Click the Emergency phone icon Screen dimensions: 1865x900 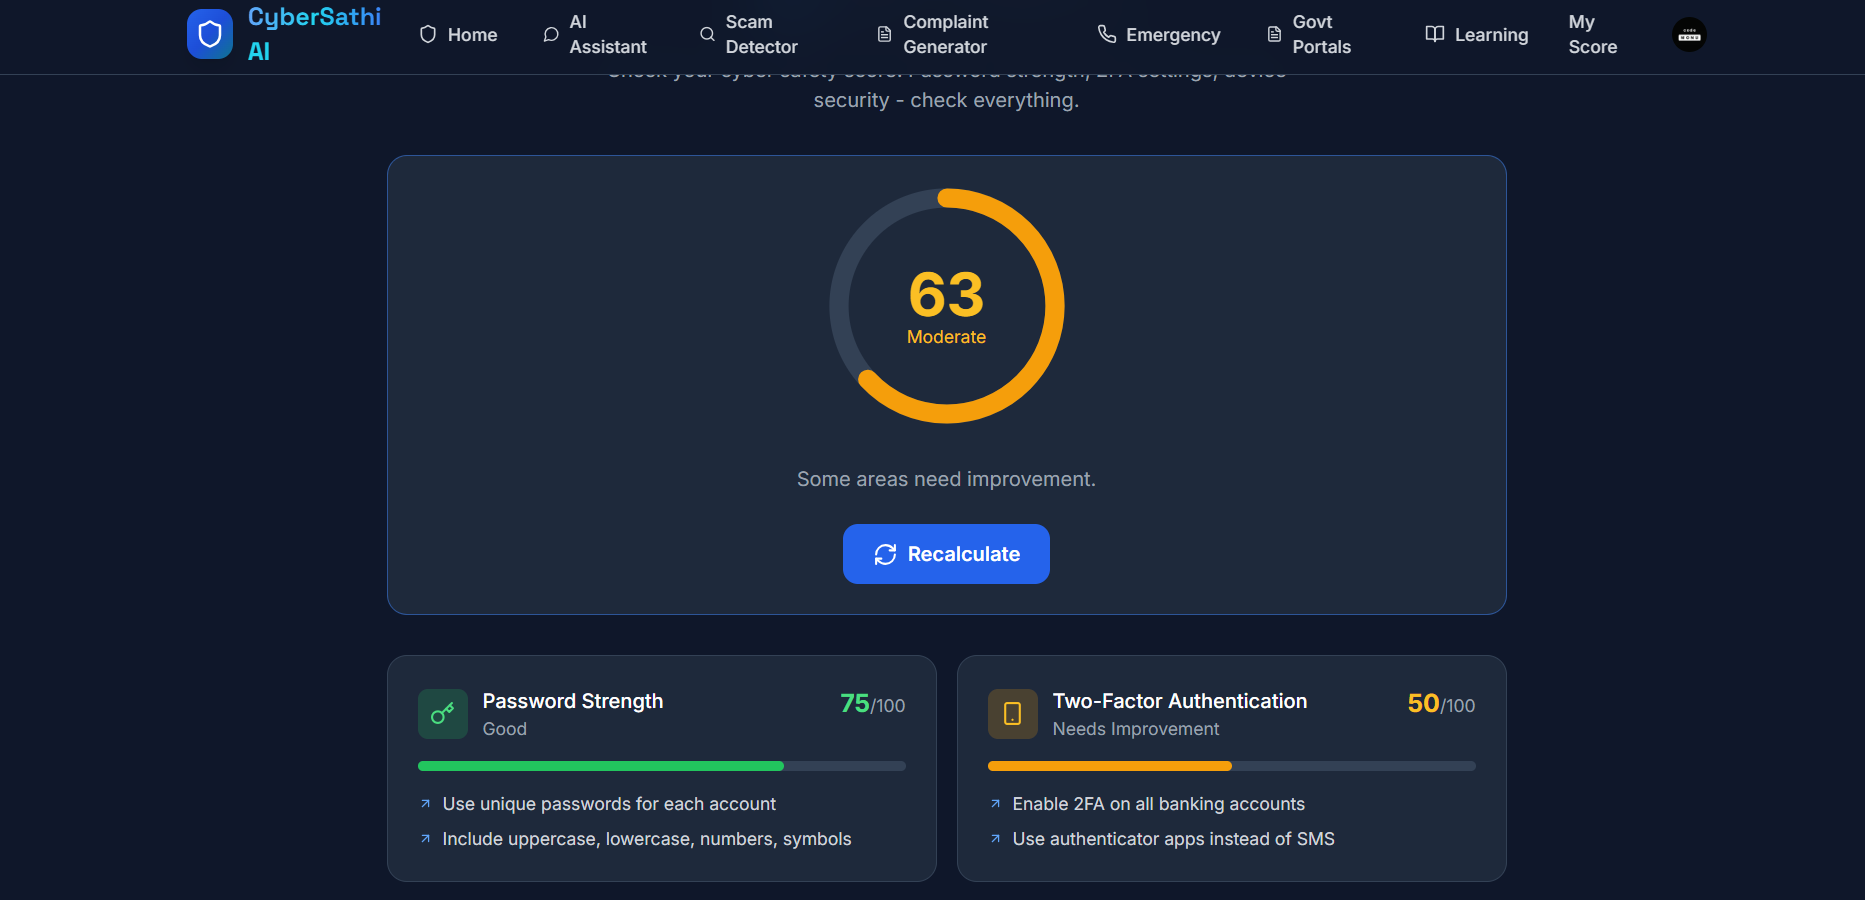click(1107, 34)
